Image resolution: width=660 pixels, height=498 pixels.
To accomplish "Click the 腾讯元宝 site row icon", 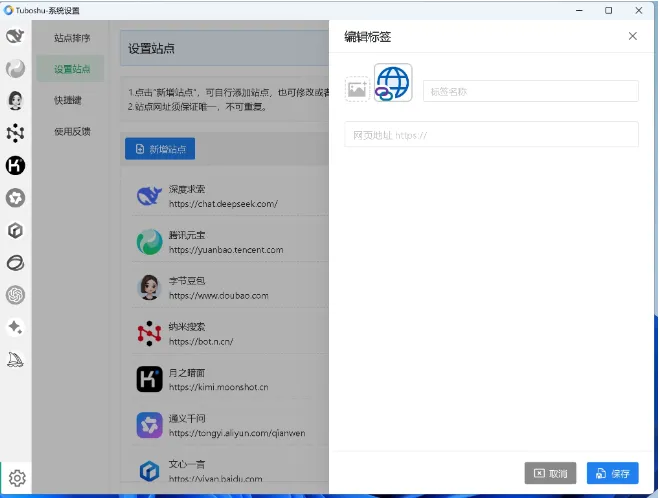I will tap(149, 242).
